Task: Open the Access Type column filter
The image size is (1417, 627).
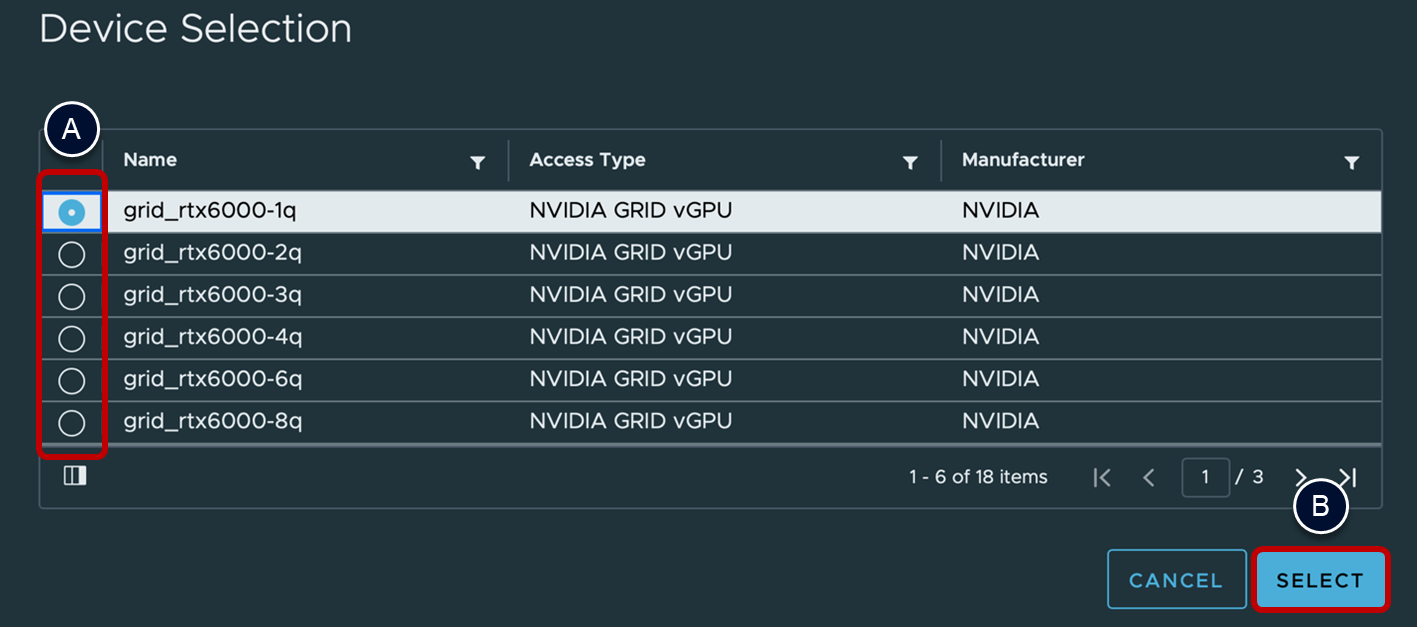Action: [910, 163]
